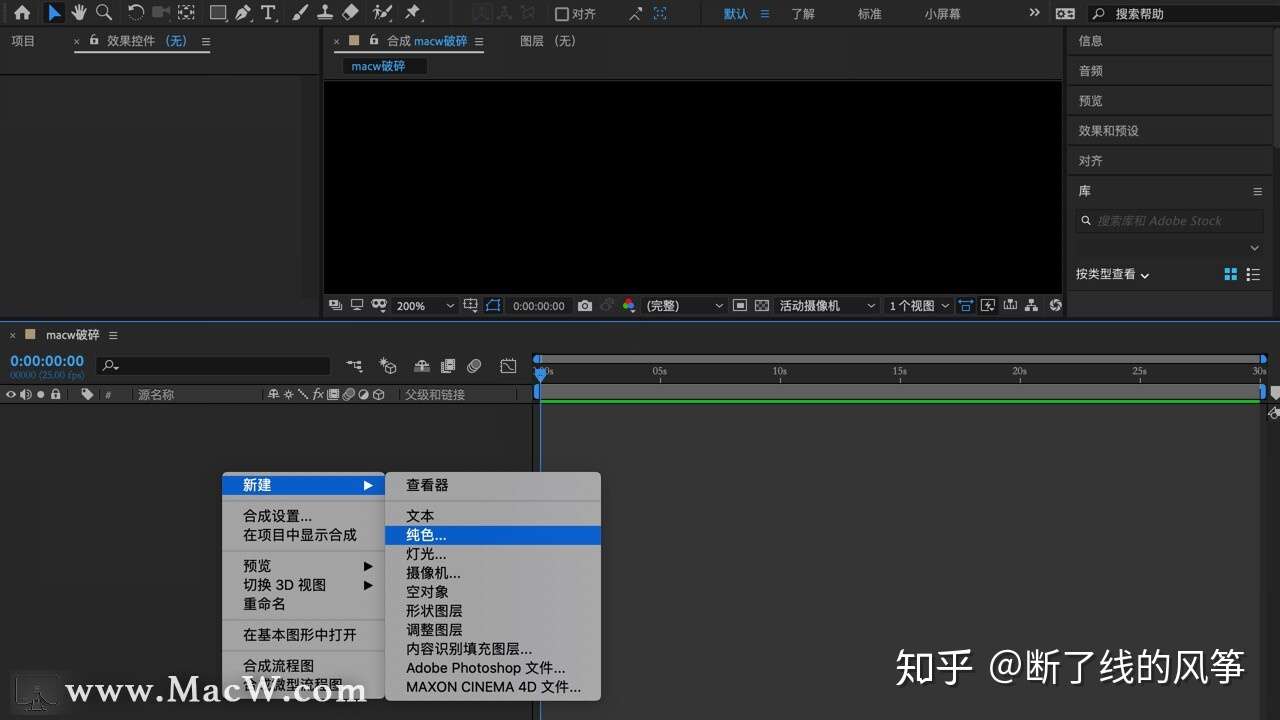Click the timeline layer search field
1280x720 pixels.
tap(214, 366)
